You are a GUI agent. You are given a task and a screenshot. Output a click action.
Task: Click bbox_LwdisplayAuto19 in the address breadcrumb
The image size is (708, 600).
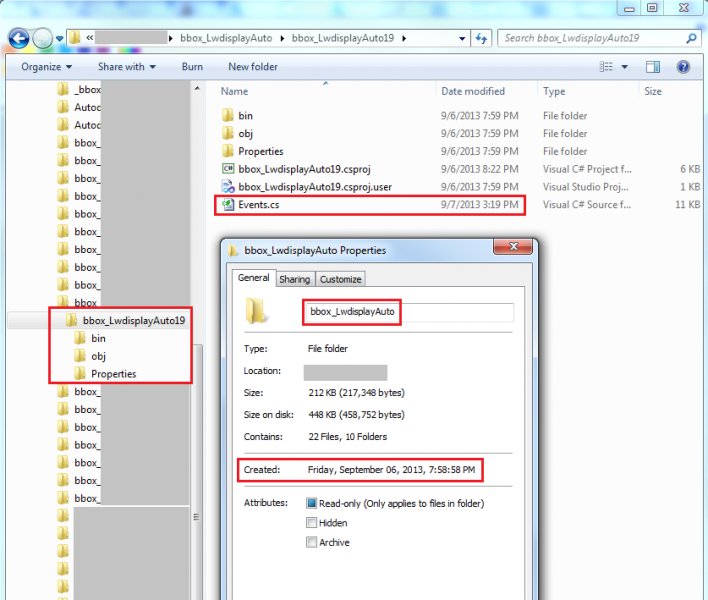tap(343, 38)
